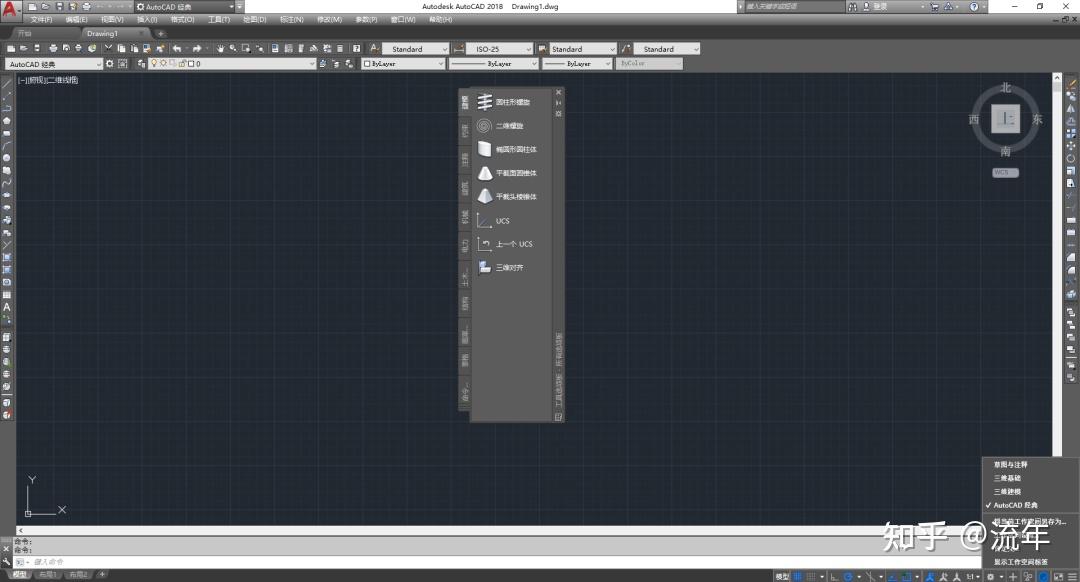1080x582 pixels.
Task: Close the tool palette with its X
Action: pos(559,92)
